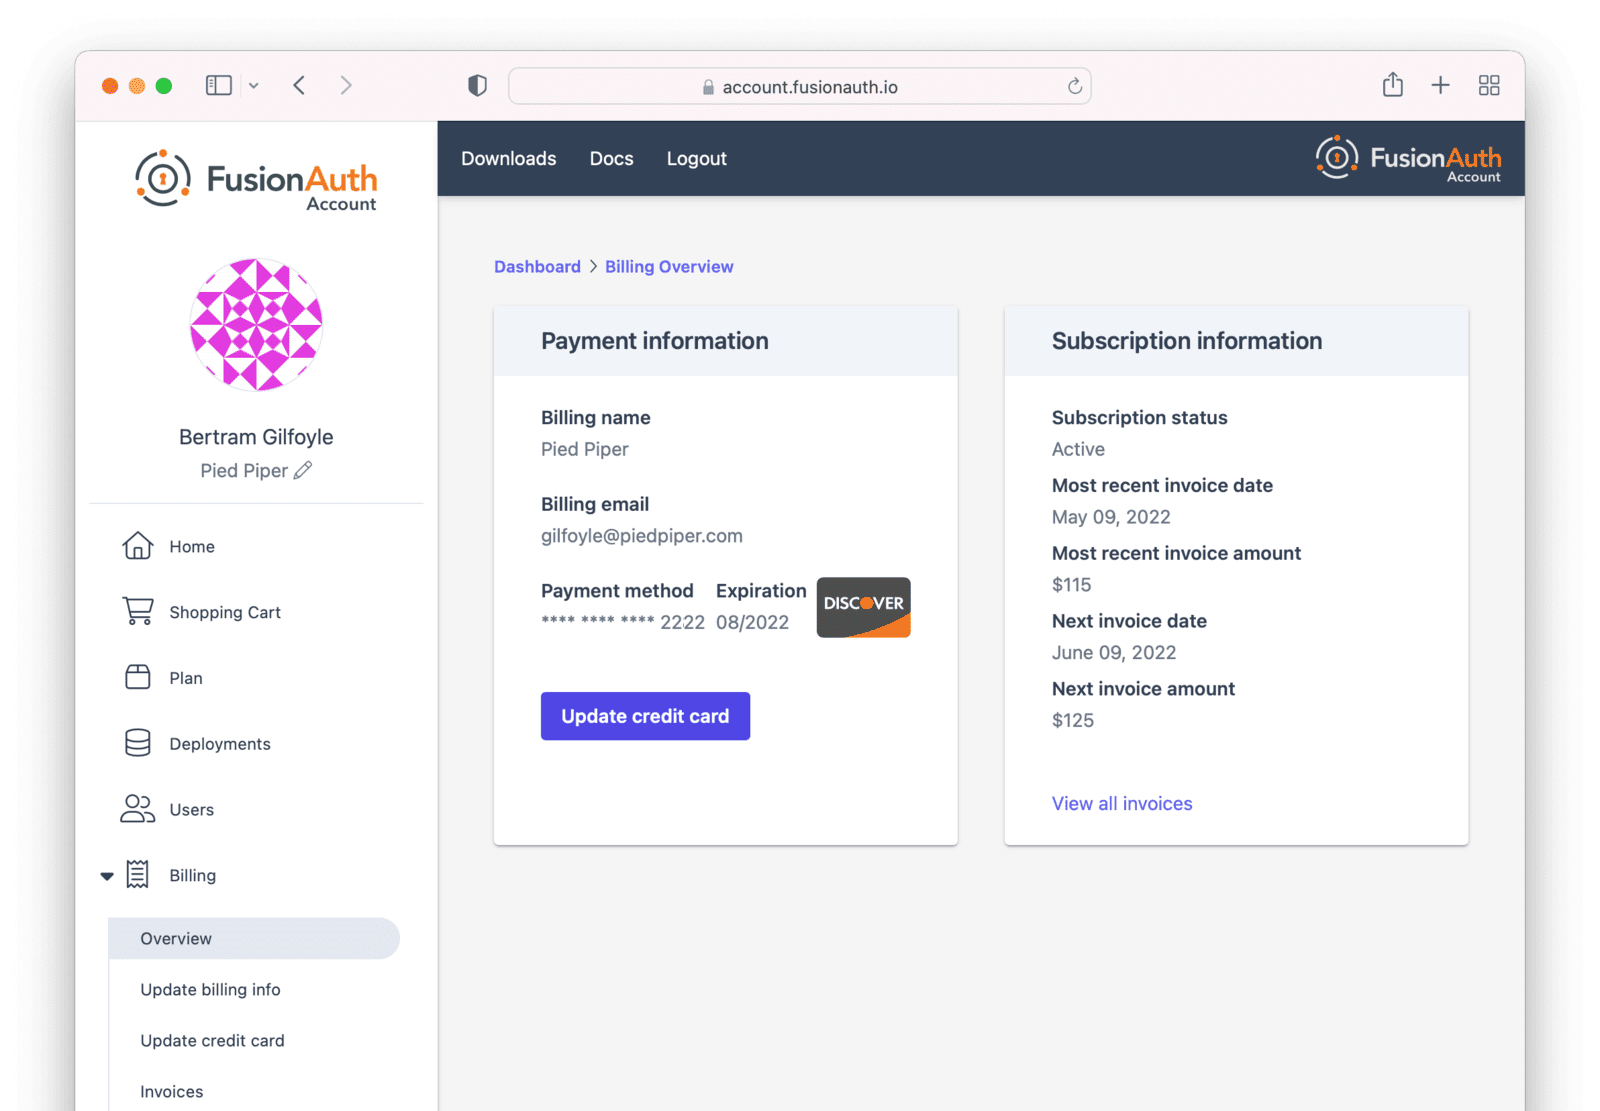Click the Pied Piper billing name value

coord(585,449)
